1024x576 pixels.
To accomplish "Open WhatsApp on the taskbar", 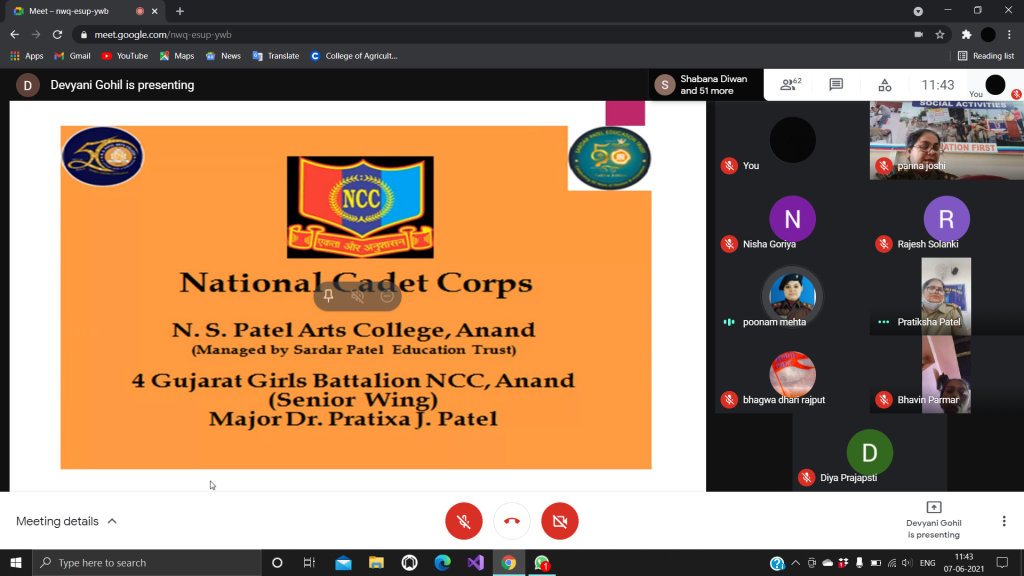I will 542,562.
